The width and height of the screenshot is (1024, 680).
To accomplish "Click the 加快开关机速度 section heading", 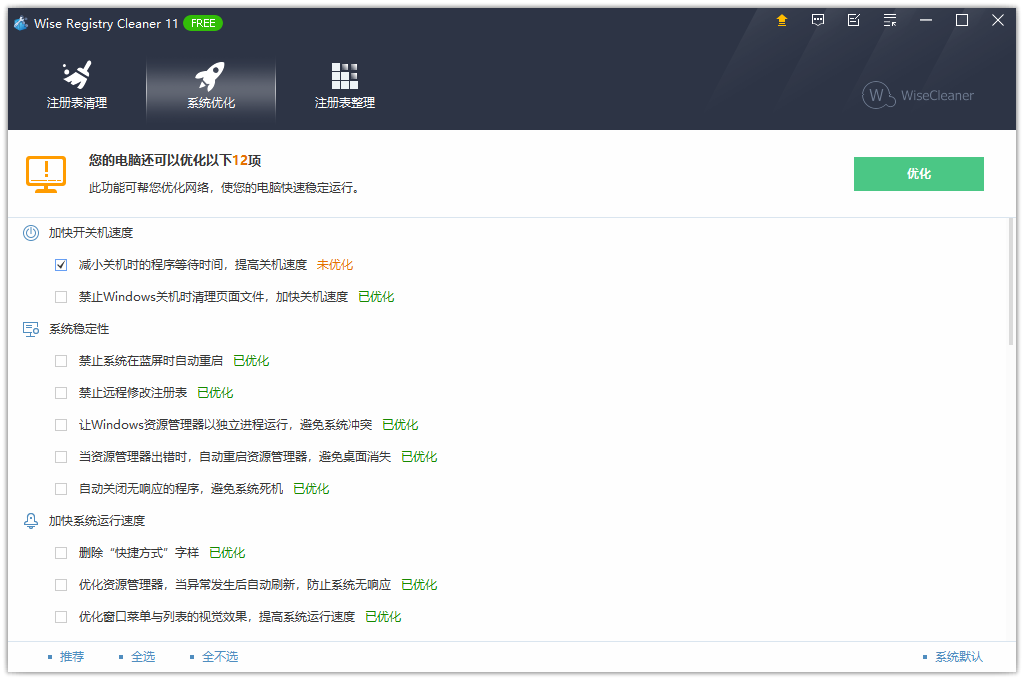I will (x=91, y=233).
